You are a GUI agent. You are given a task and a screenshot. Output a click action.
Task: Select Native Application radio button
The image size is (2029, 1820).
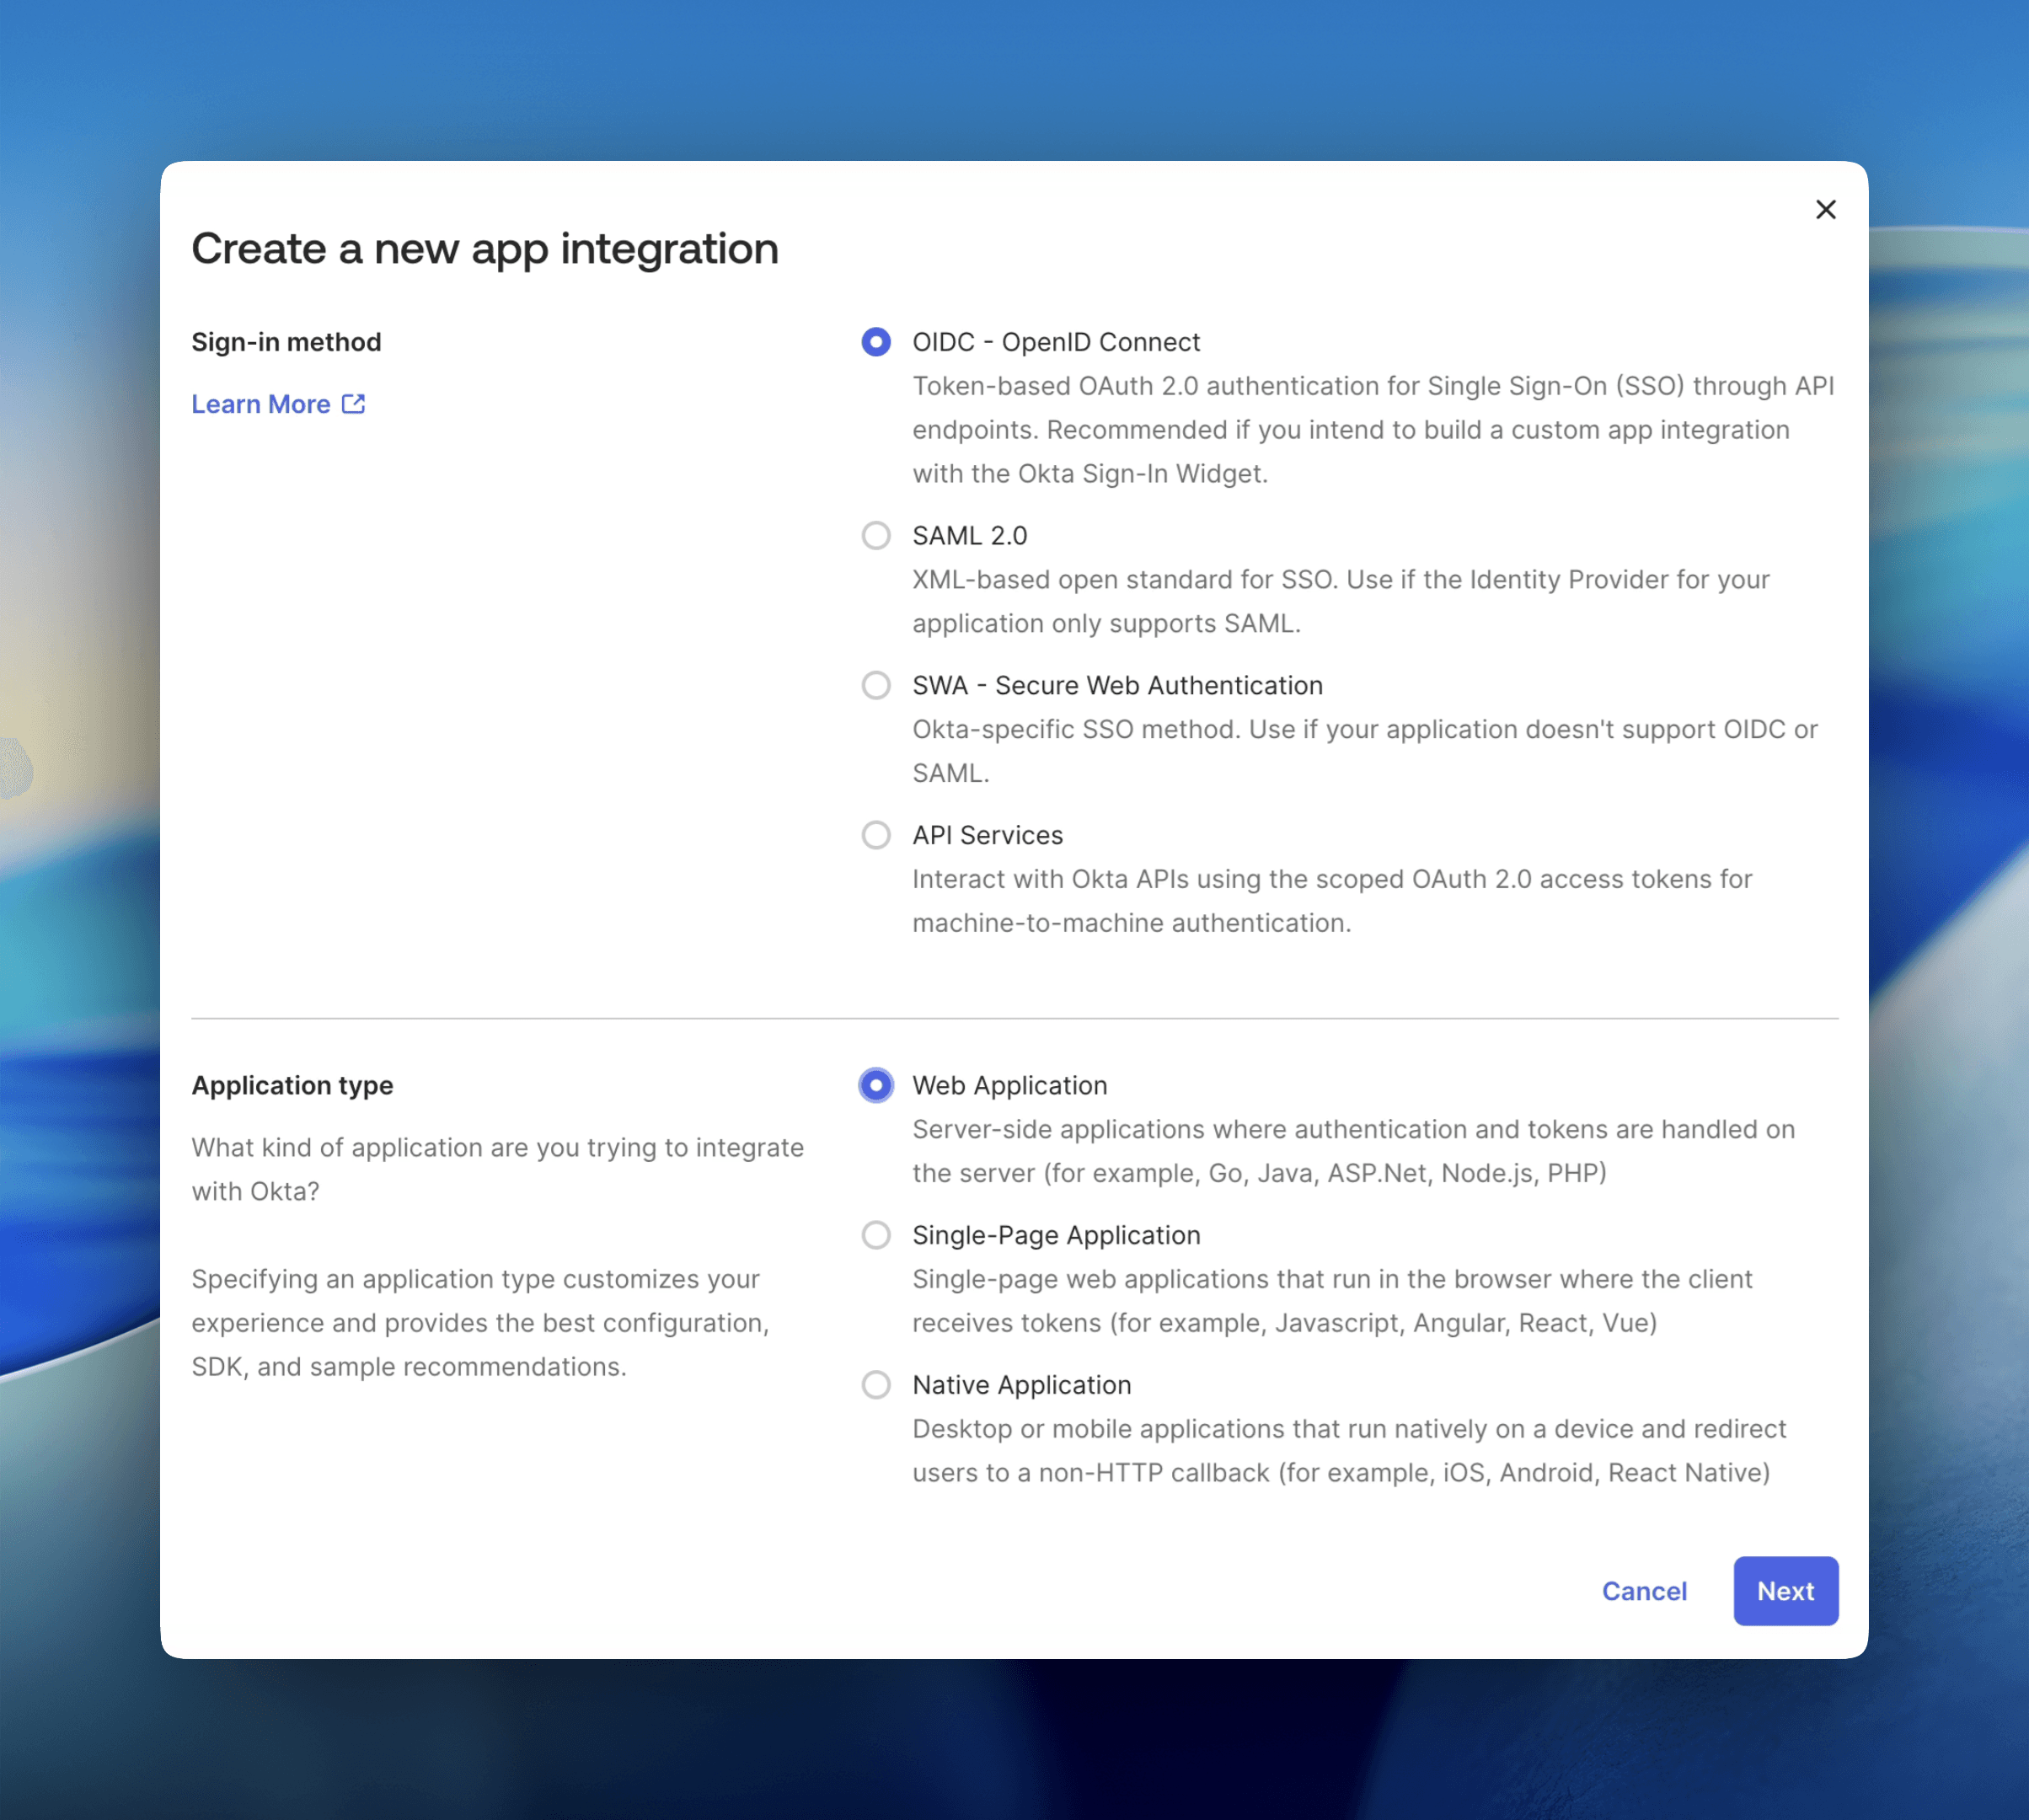[x=876, y=1385]
